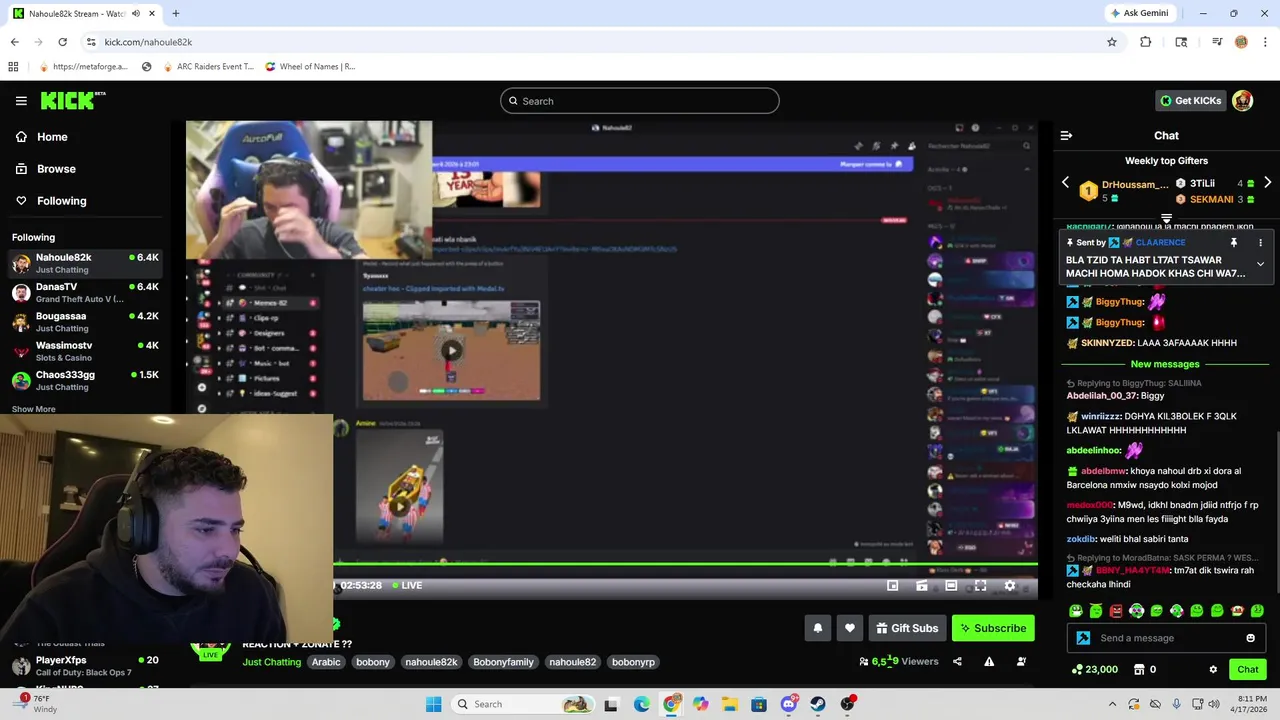Open the Windows Start menu
The height and width of the screenshot is (720, 1280).
point(433,704)
